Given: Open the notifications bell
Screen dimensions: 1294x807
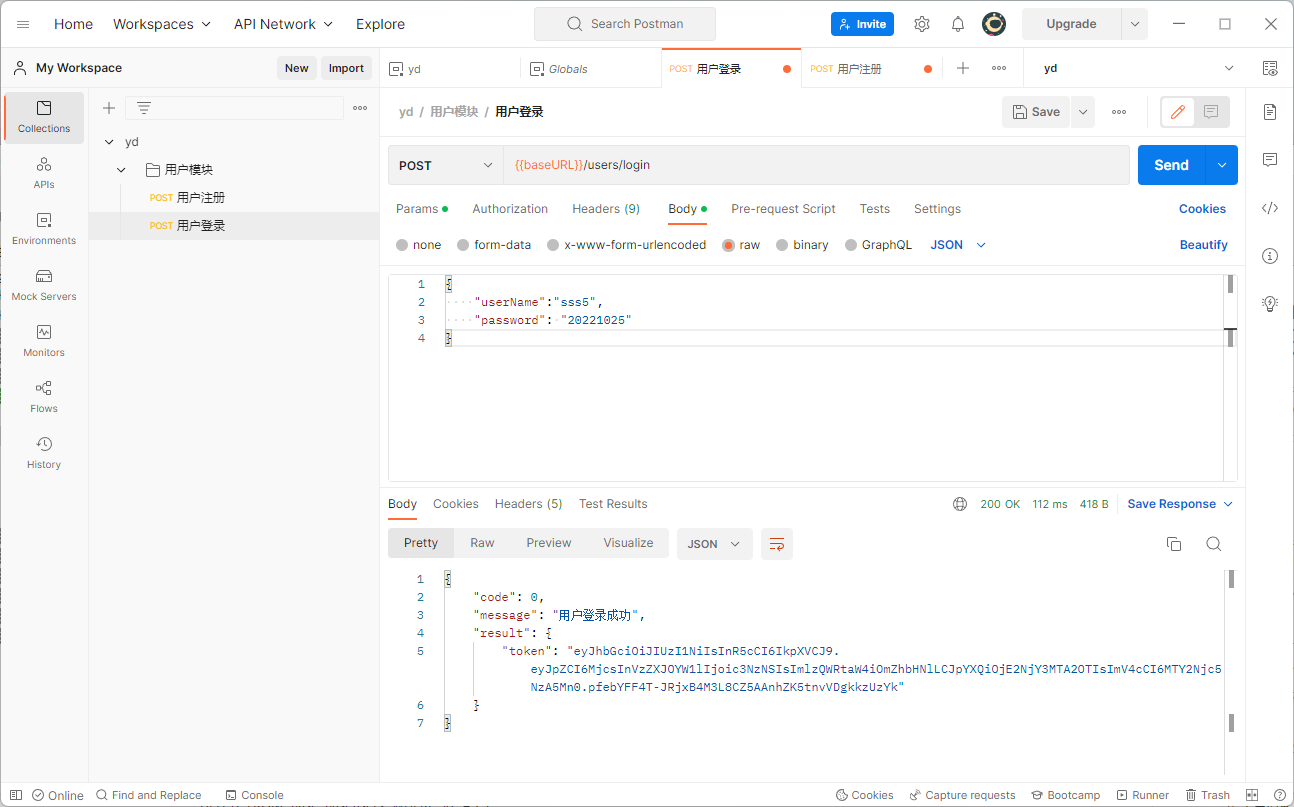Looking at the screenshot, I should coord(958,24).
